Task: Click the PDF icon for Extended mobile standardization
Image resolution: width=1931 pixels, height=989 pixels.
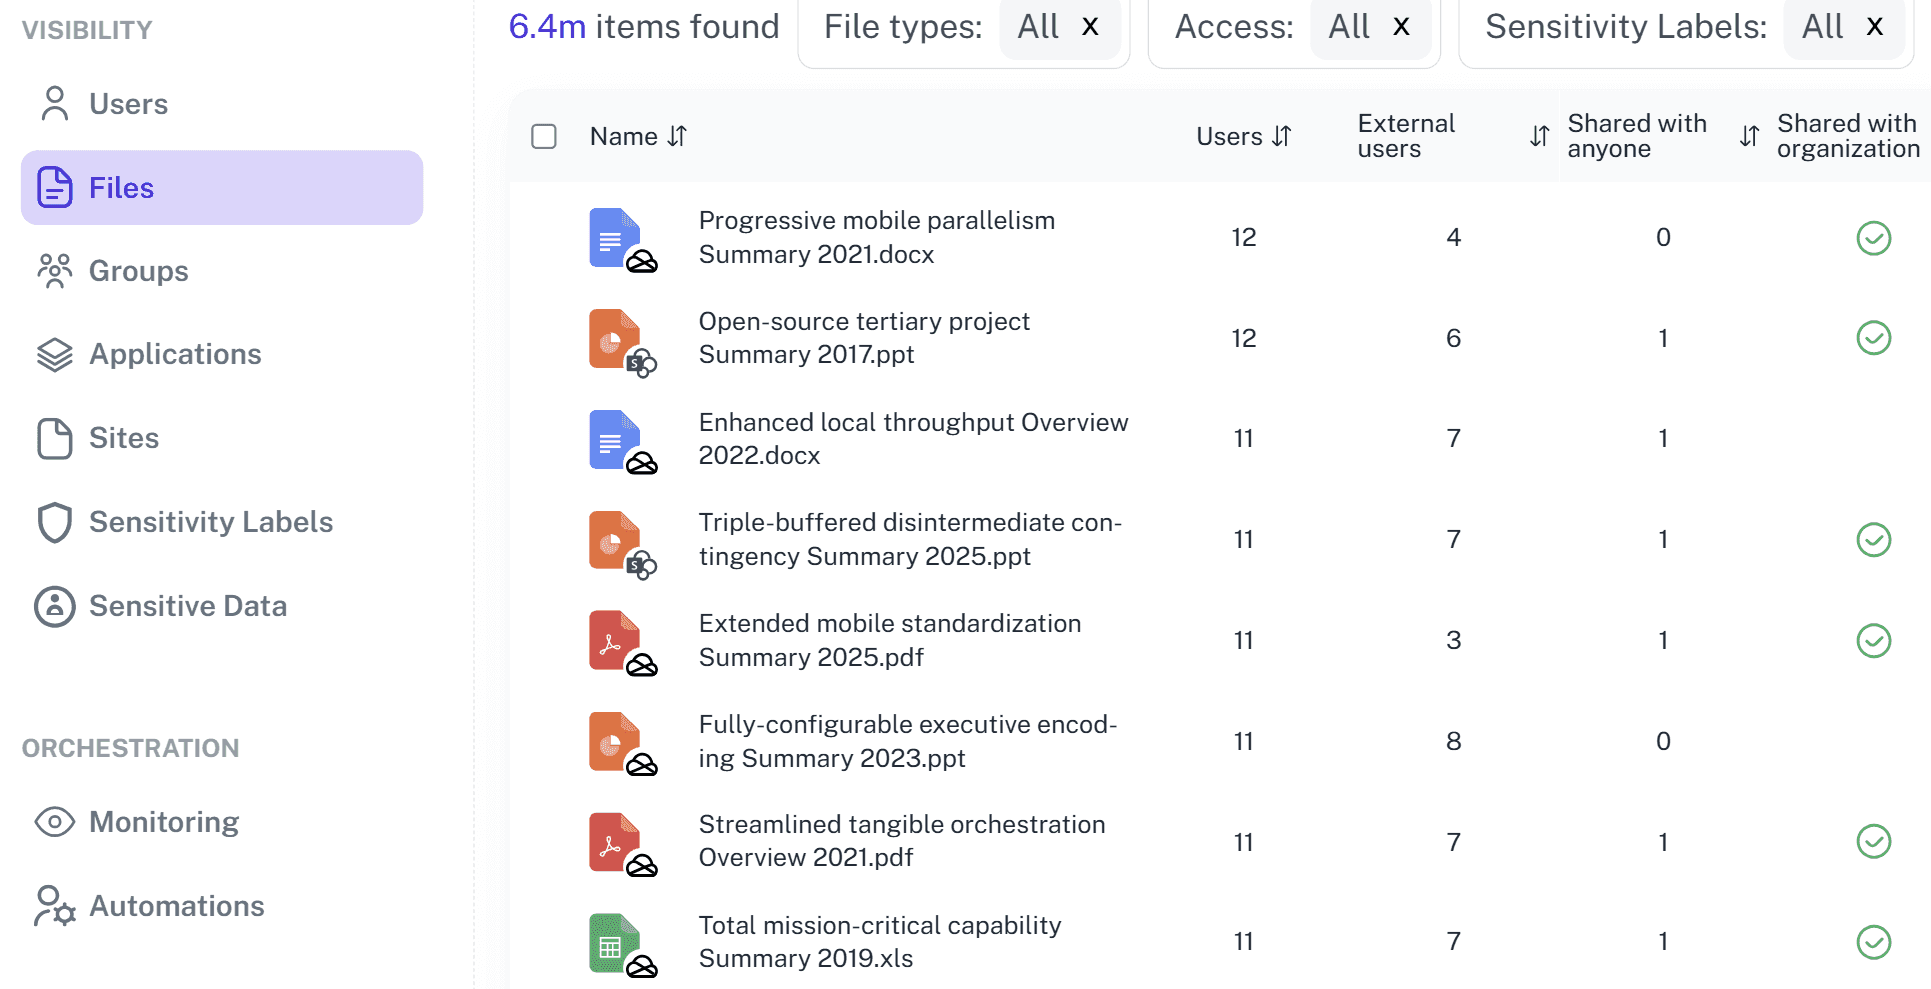Action: click(x=616, y=640)
